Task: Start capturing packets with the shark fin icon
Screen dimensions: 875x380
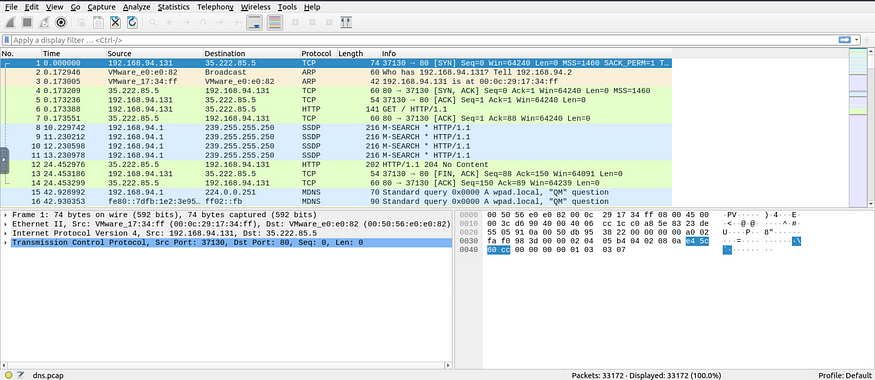Action: tap(9, 23)
